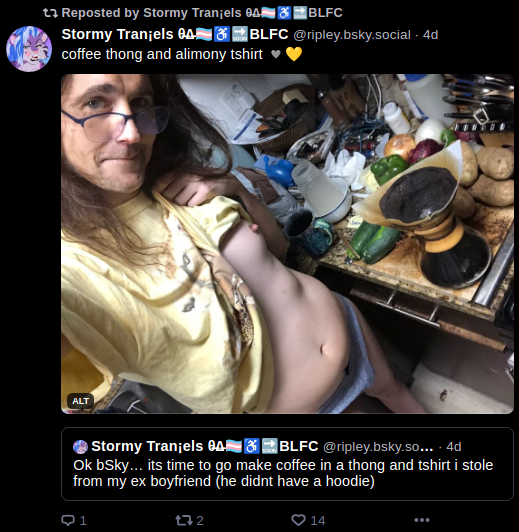Open the post text "coffee thong and alimony tshirt"
Image resolution: width=519 pixels, height=532 pixels.
162,54
